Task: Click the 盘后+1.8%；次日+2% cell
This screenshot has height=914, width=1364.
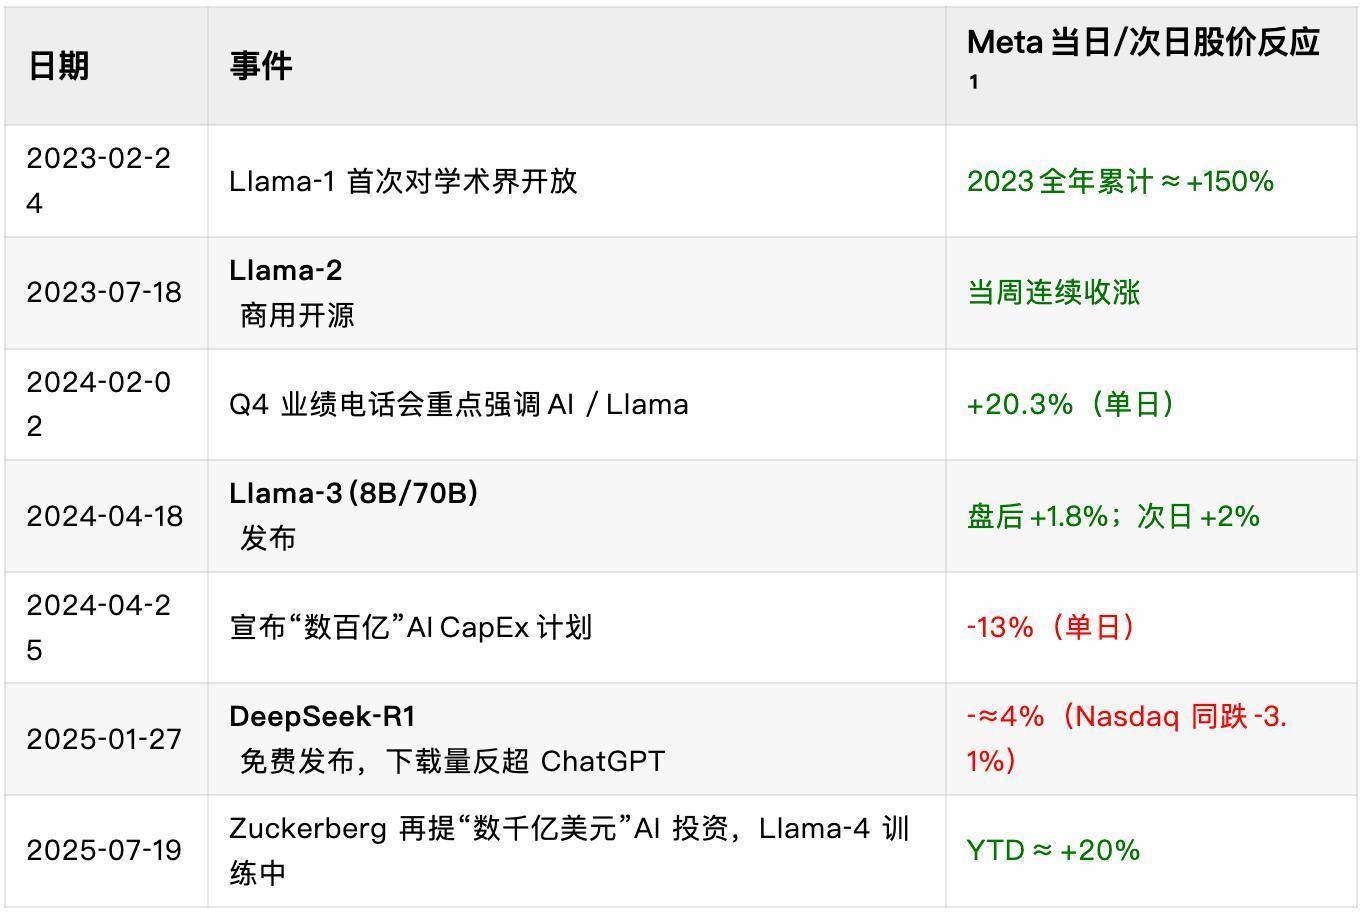Action: coord(1113,516)
